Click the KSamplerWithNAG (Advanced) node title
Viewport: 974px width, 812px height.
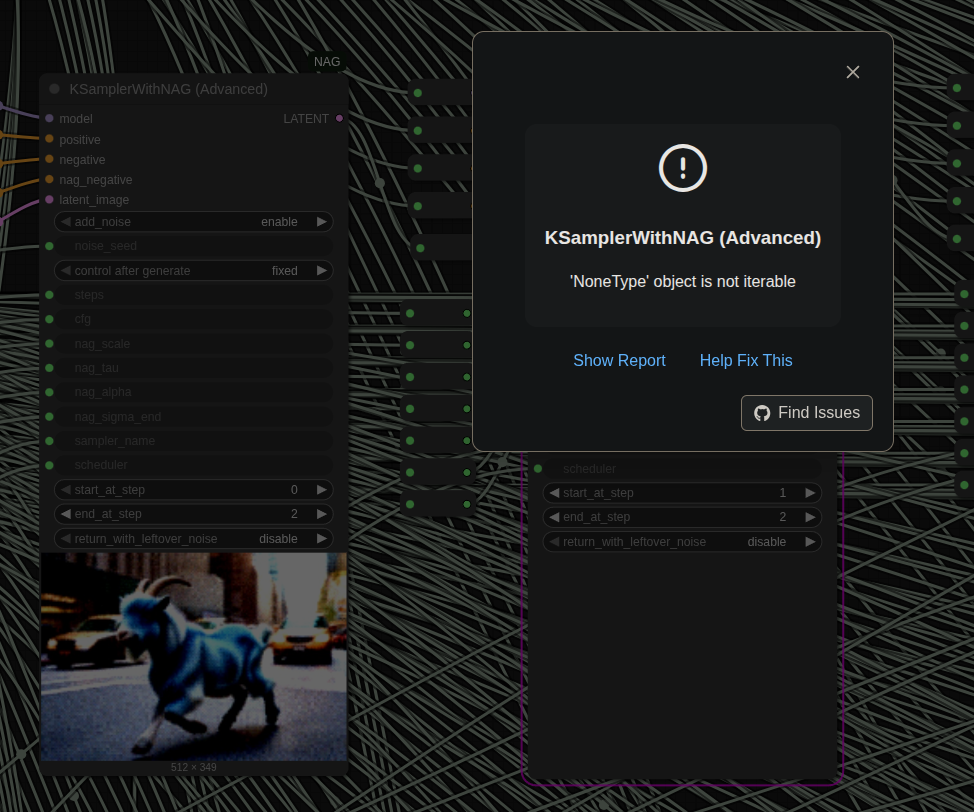tap(168, 89)
